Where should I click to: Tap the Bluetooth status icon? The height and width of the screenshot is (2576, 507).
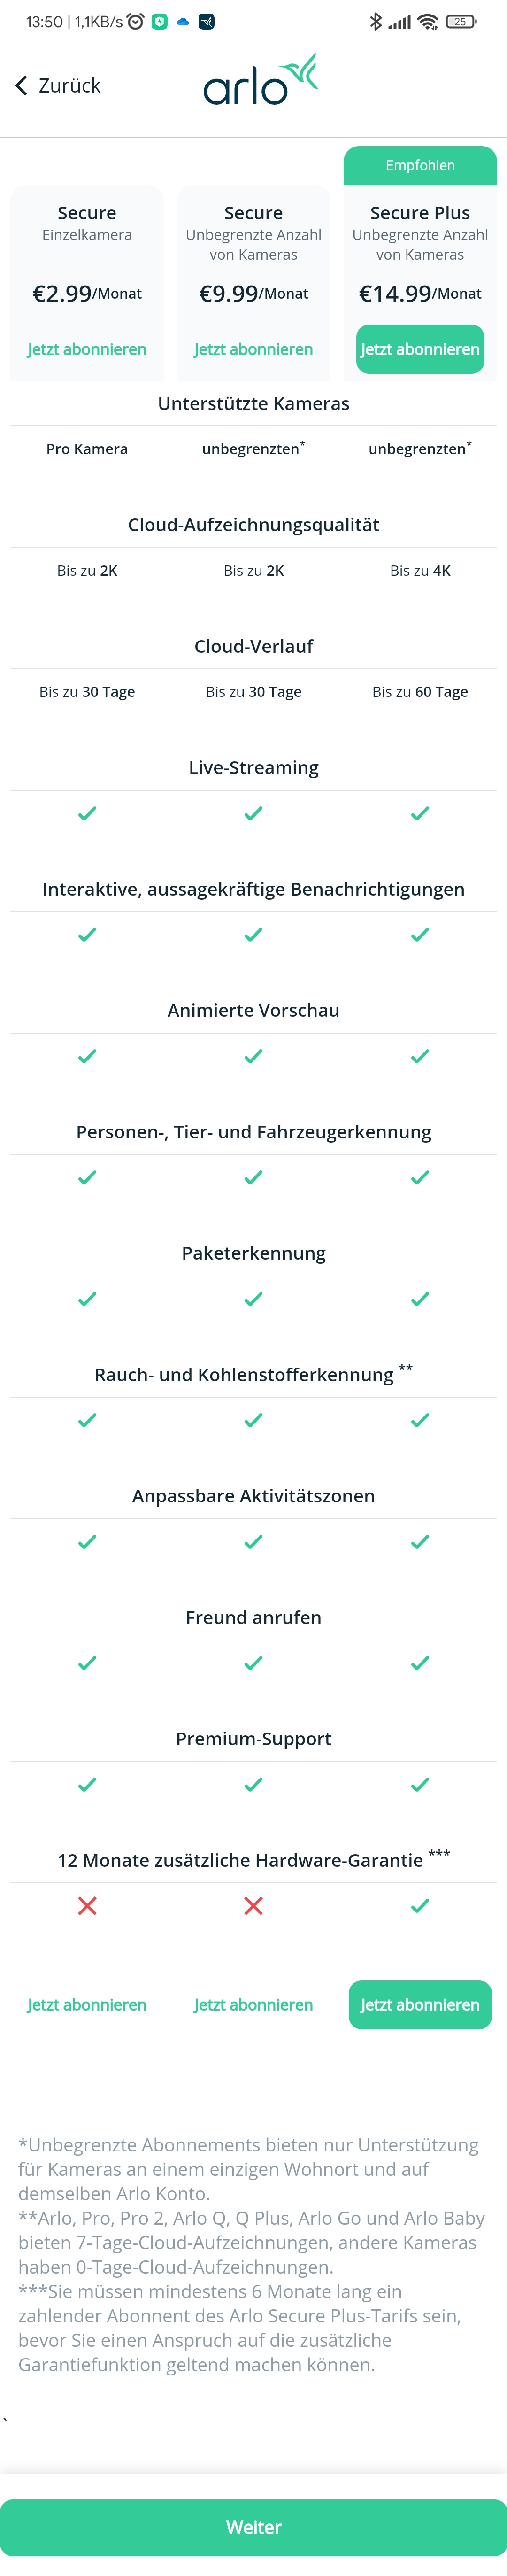(375, 21)
